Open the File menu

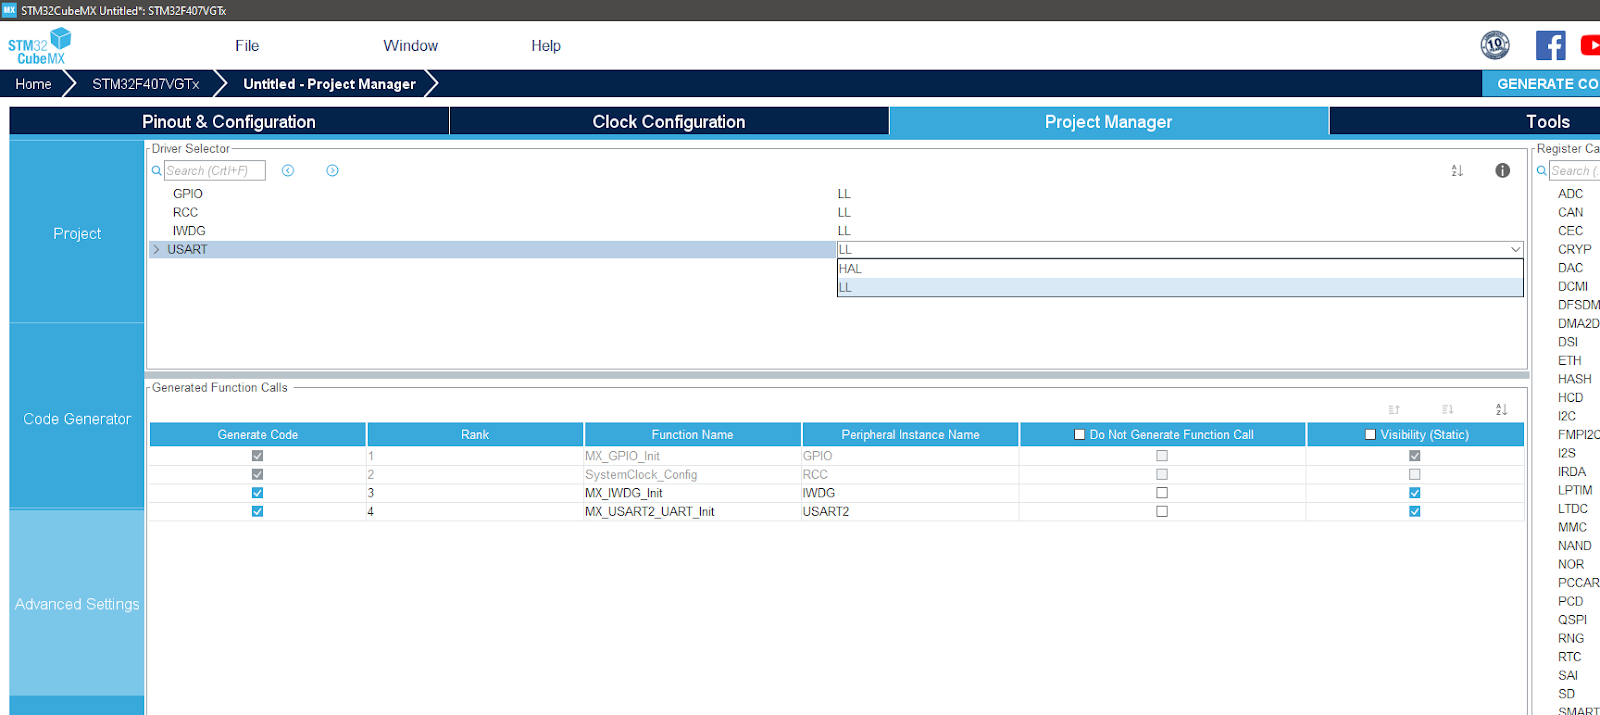click(247, 46)
